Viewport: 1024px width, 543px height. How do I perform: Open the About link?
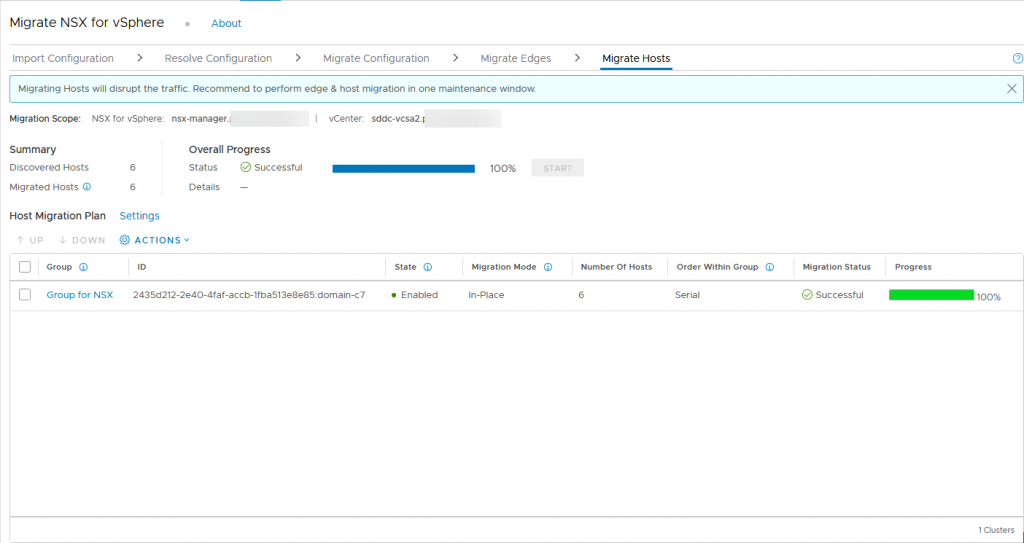pyautogui.click(x=226, y=23)
